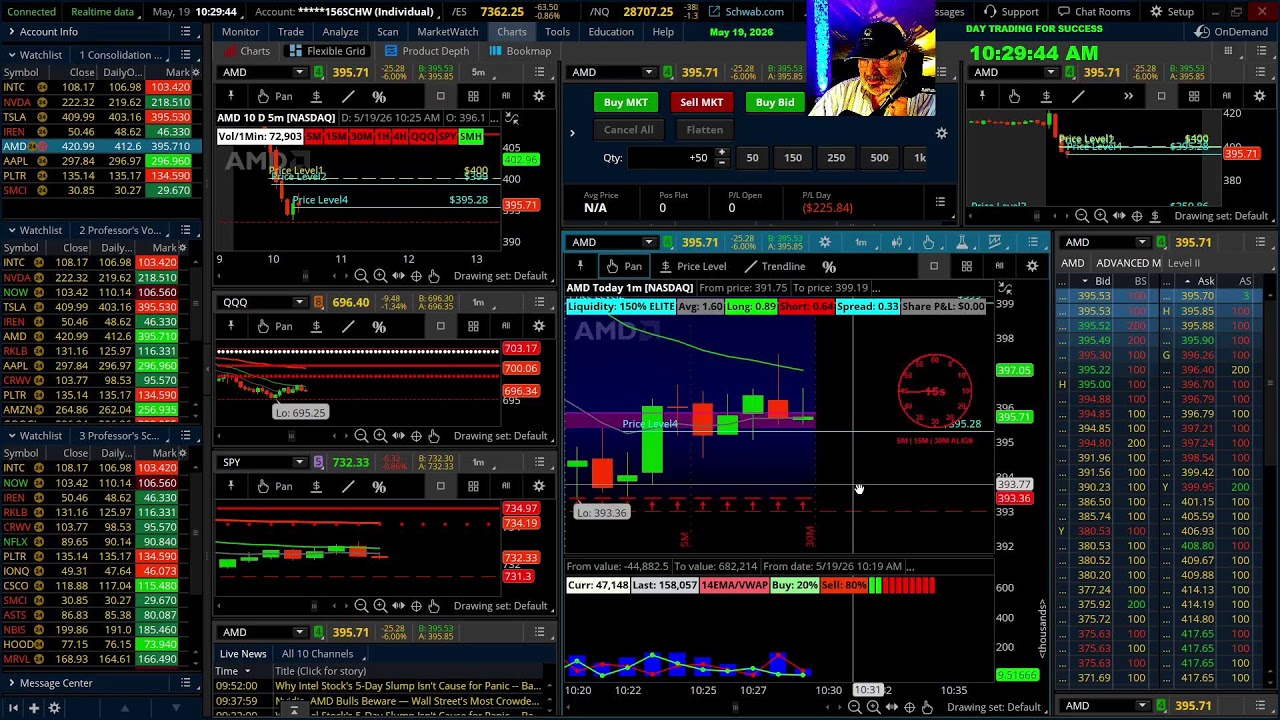Click AMD 5m chart horizontal scroll handle
The height and width of the screenshot is (720, 1280).
coord(306,276)
